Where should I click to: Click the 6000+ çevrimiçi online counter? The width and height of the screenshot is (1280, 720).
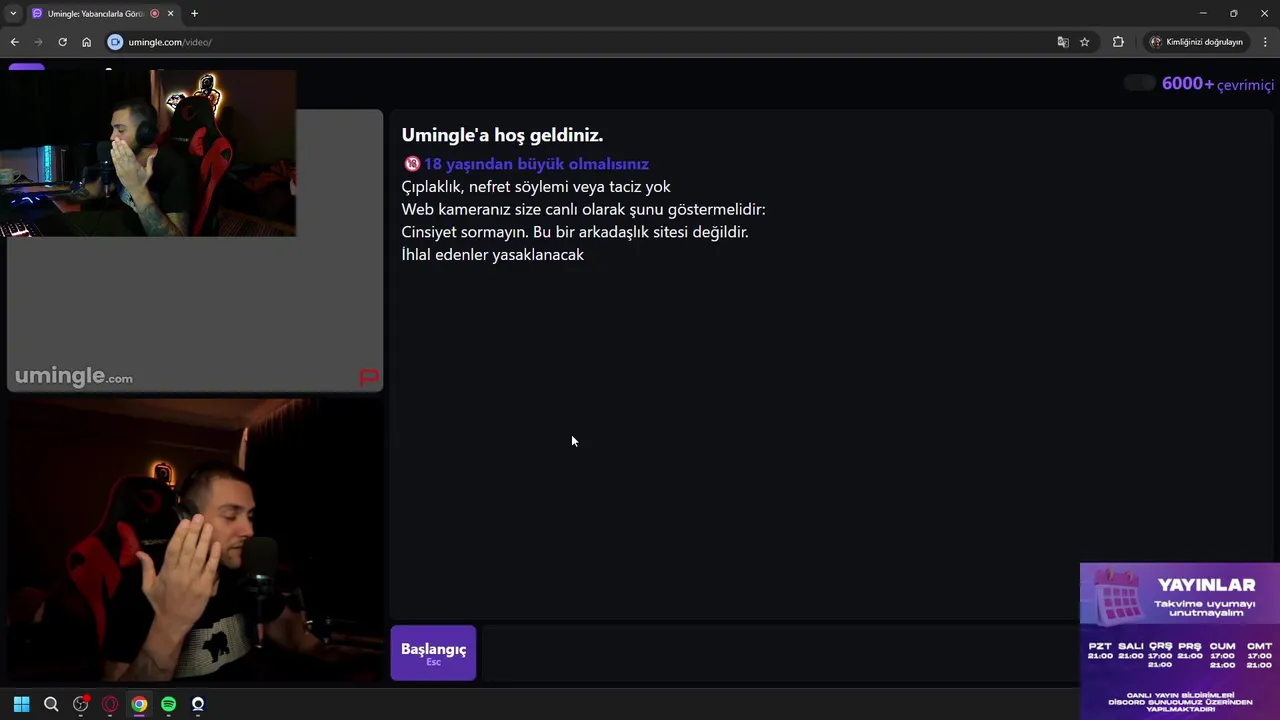(1218, 84)
